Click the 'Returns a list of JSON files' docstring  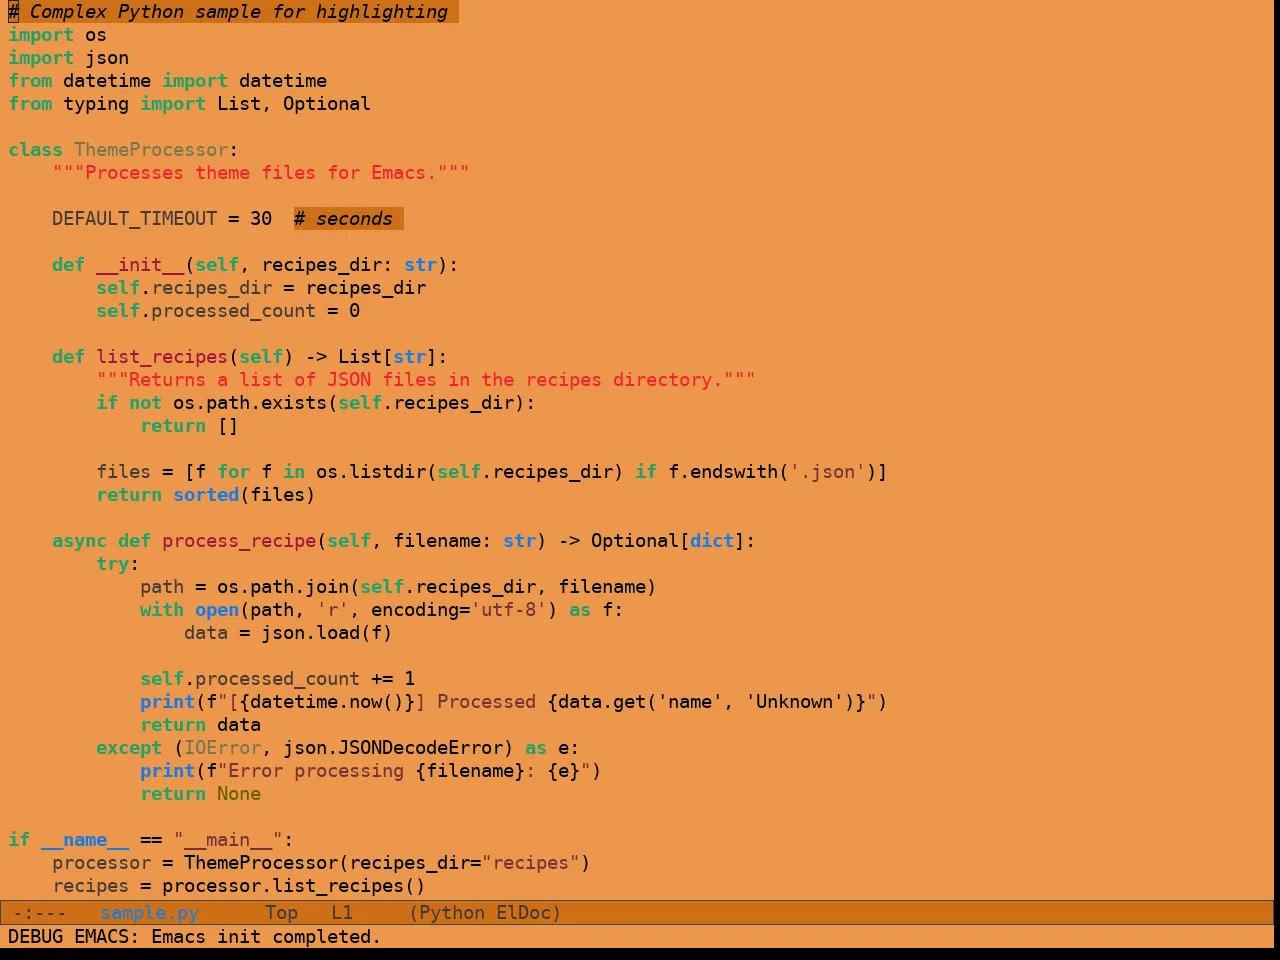426,380
